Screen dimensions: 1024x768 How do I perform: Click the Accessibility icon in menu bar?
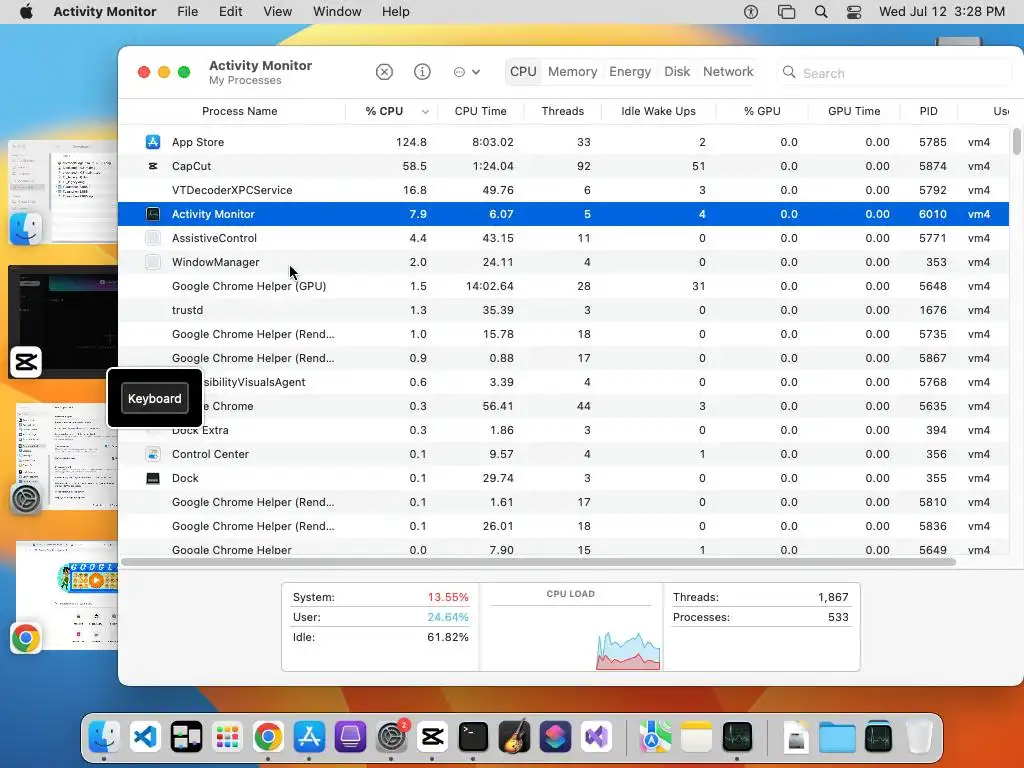click(751, 12)
